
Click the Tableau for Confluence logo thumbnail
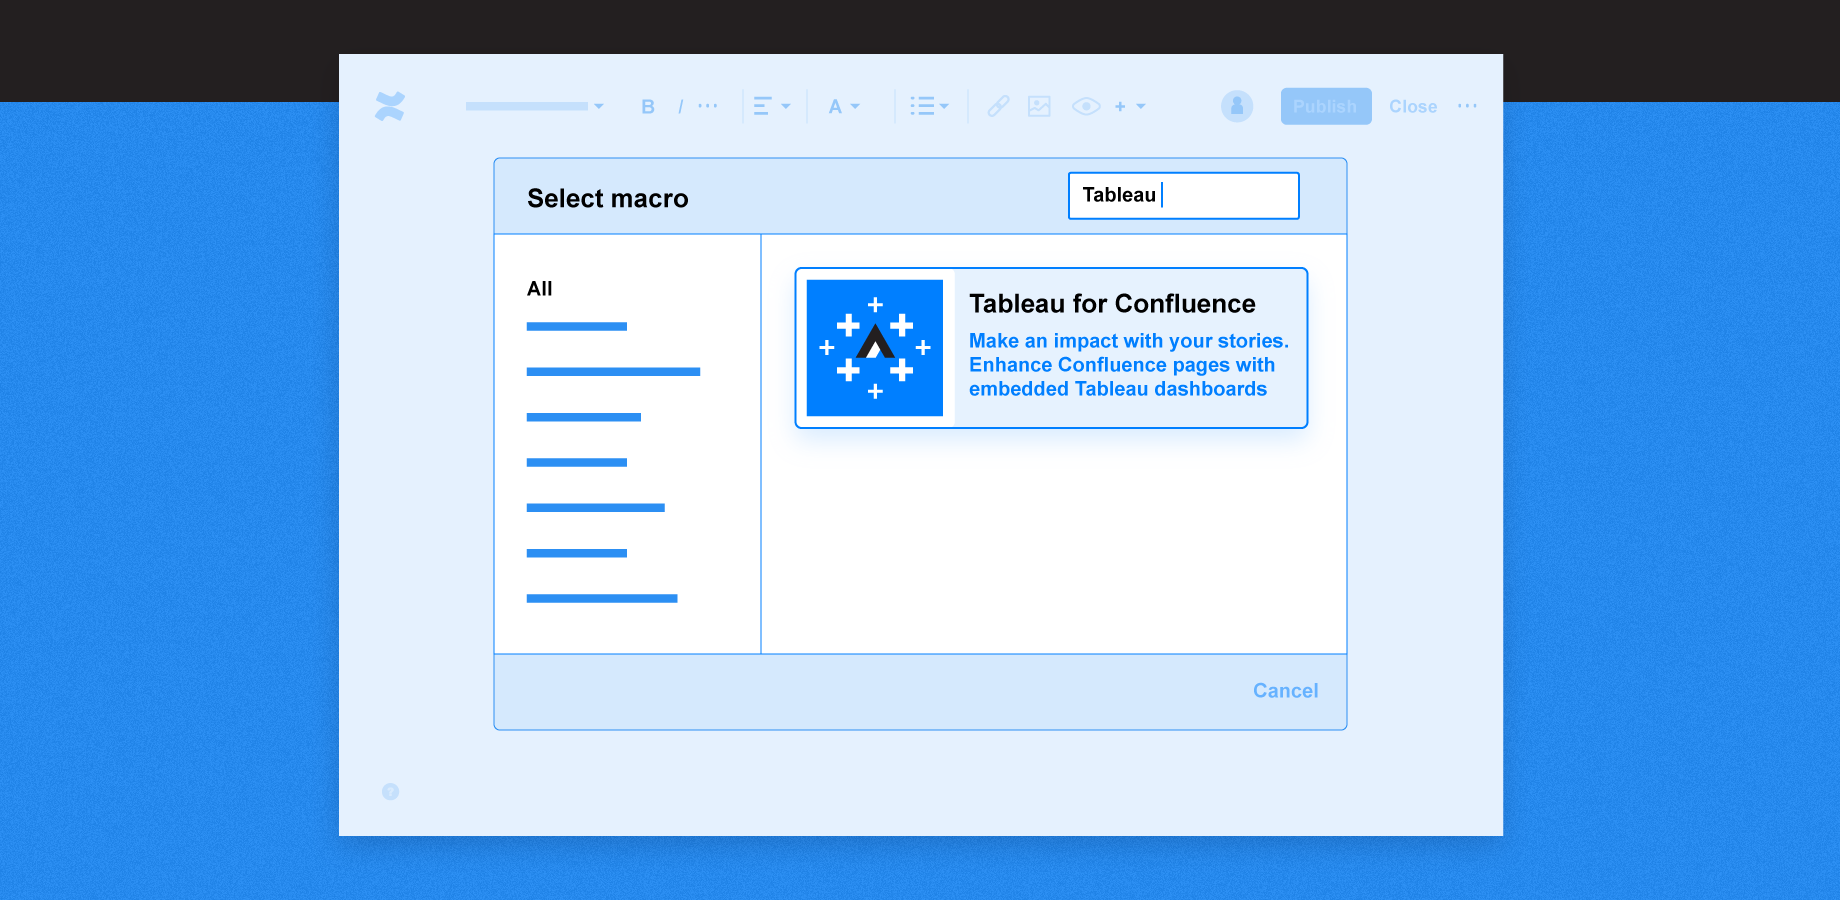[x=875, y=348]
